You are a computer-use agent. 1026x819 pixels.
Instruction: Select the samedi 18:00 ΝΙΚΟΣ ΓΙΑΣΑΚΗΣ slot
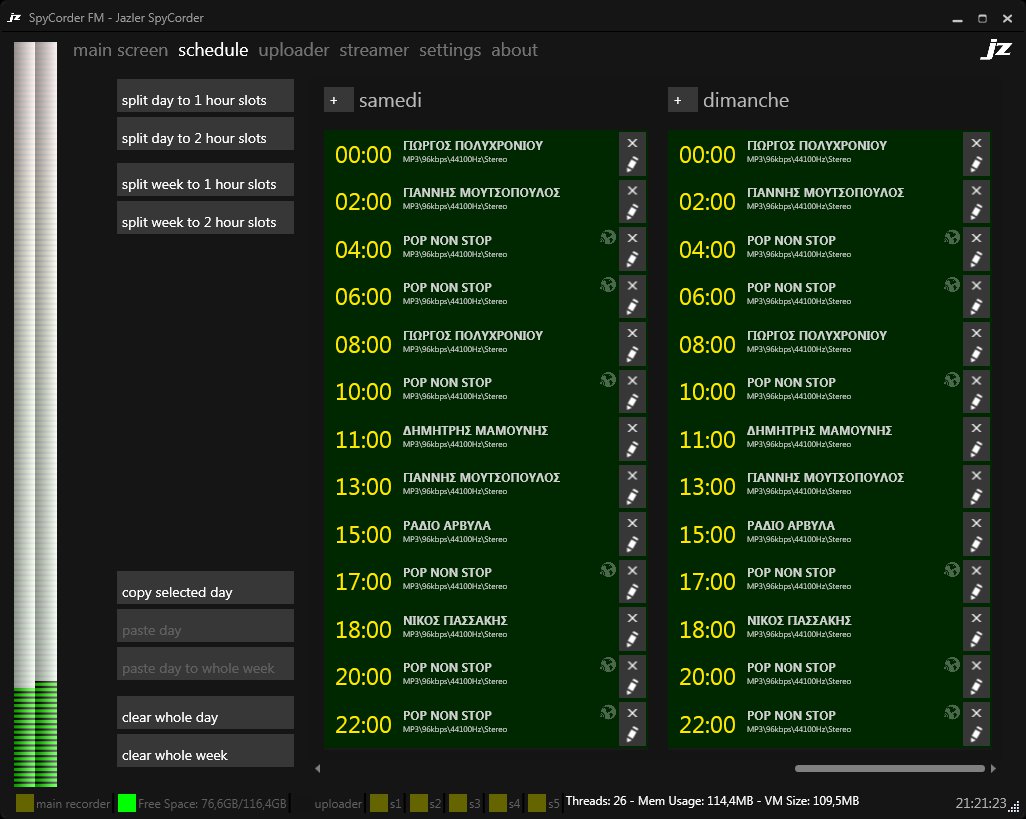click(470, 629)
